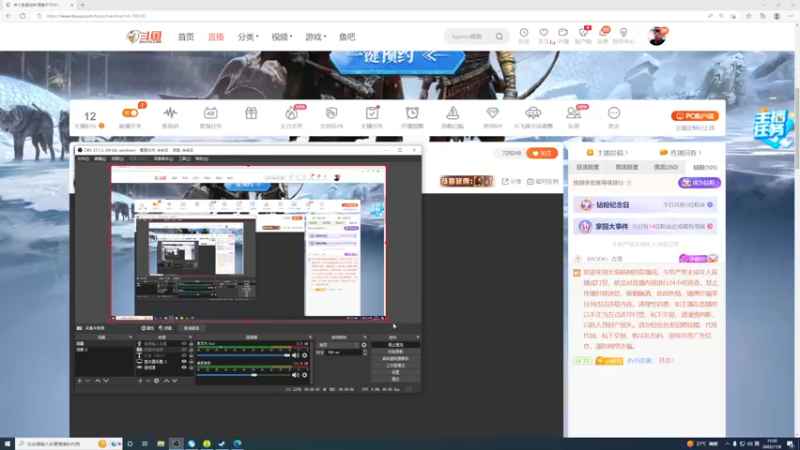800x450 pixels.
Task: Click Windows Start button
Action: point(7,444)
